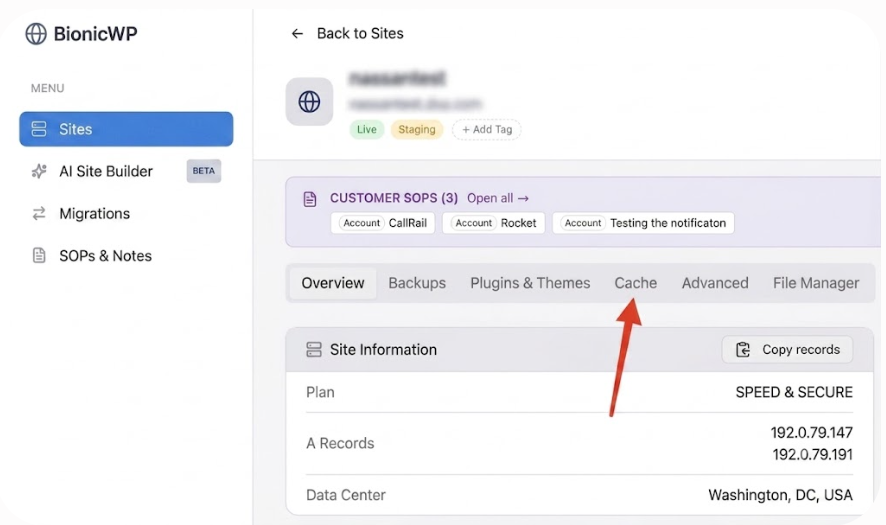Go to the Migrations page
The width and height of the screenshot is (886, 525).
click(x=94, y=214)
